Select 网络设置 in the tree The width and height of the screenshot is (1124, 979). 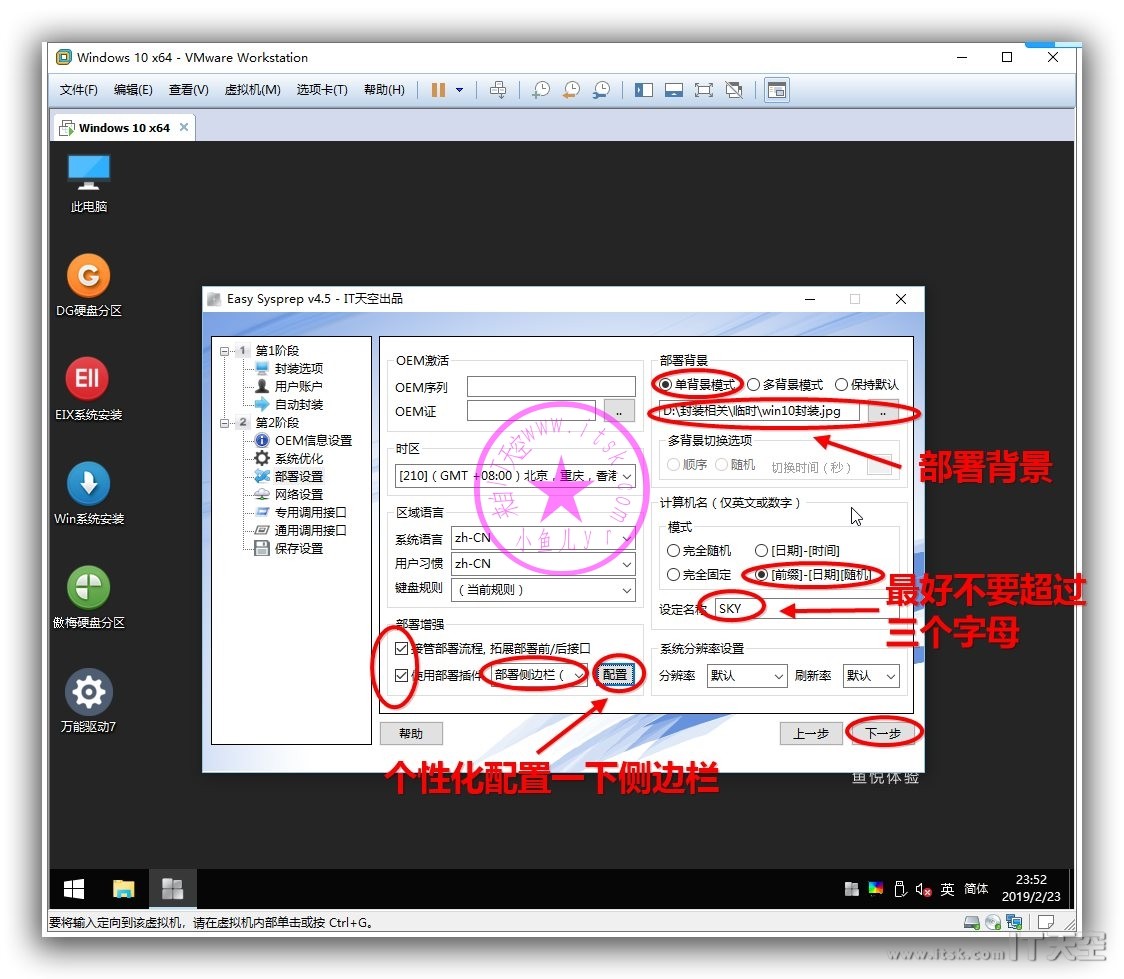tap(298, 495)
